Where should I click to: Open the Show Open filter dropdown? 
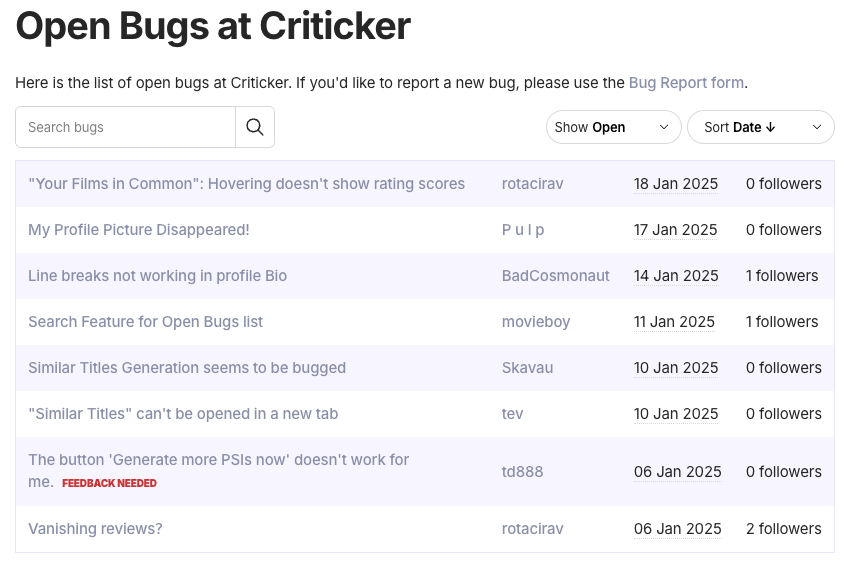[614, 127]
